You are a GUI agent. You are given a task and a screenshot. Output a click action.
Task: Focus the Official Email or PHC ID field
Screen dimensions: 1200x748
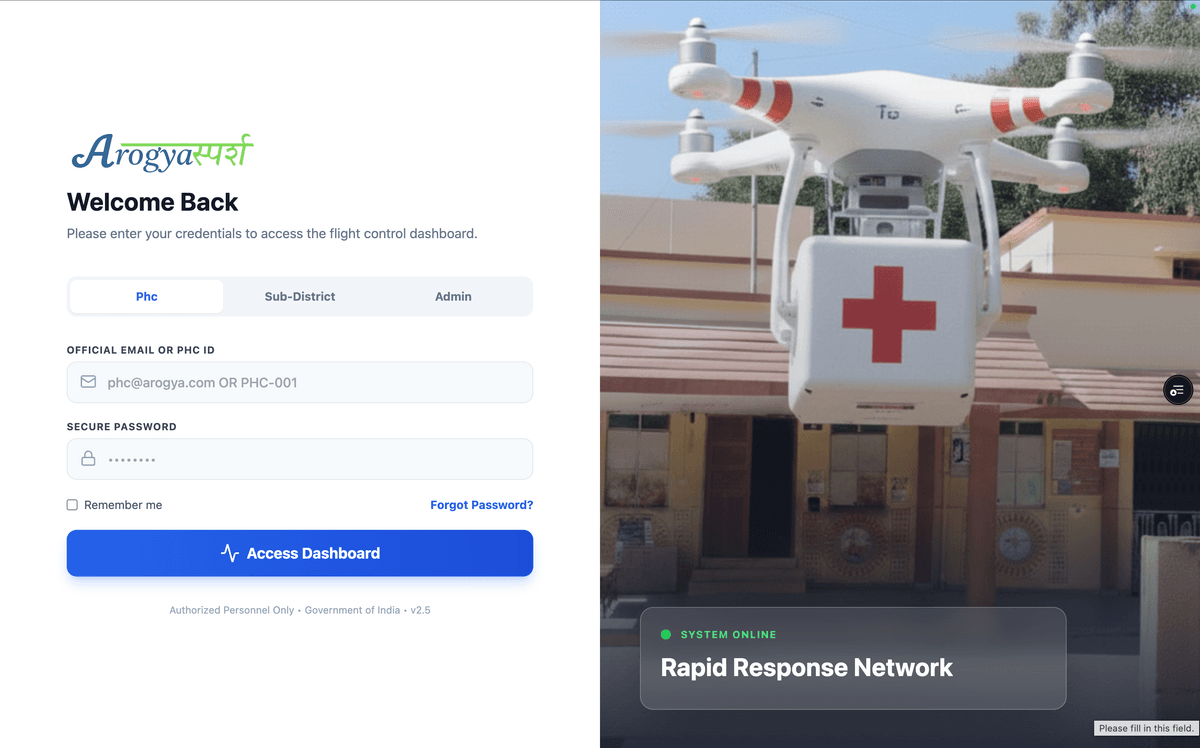coord(300,382)
